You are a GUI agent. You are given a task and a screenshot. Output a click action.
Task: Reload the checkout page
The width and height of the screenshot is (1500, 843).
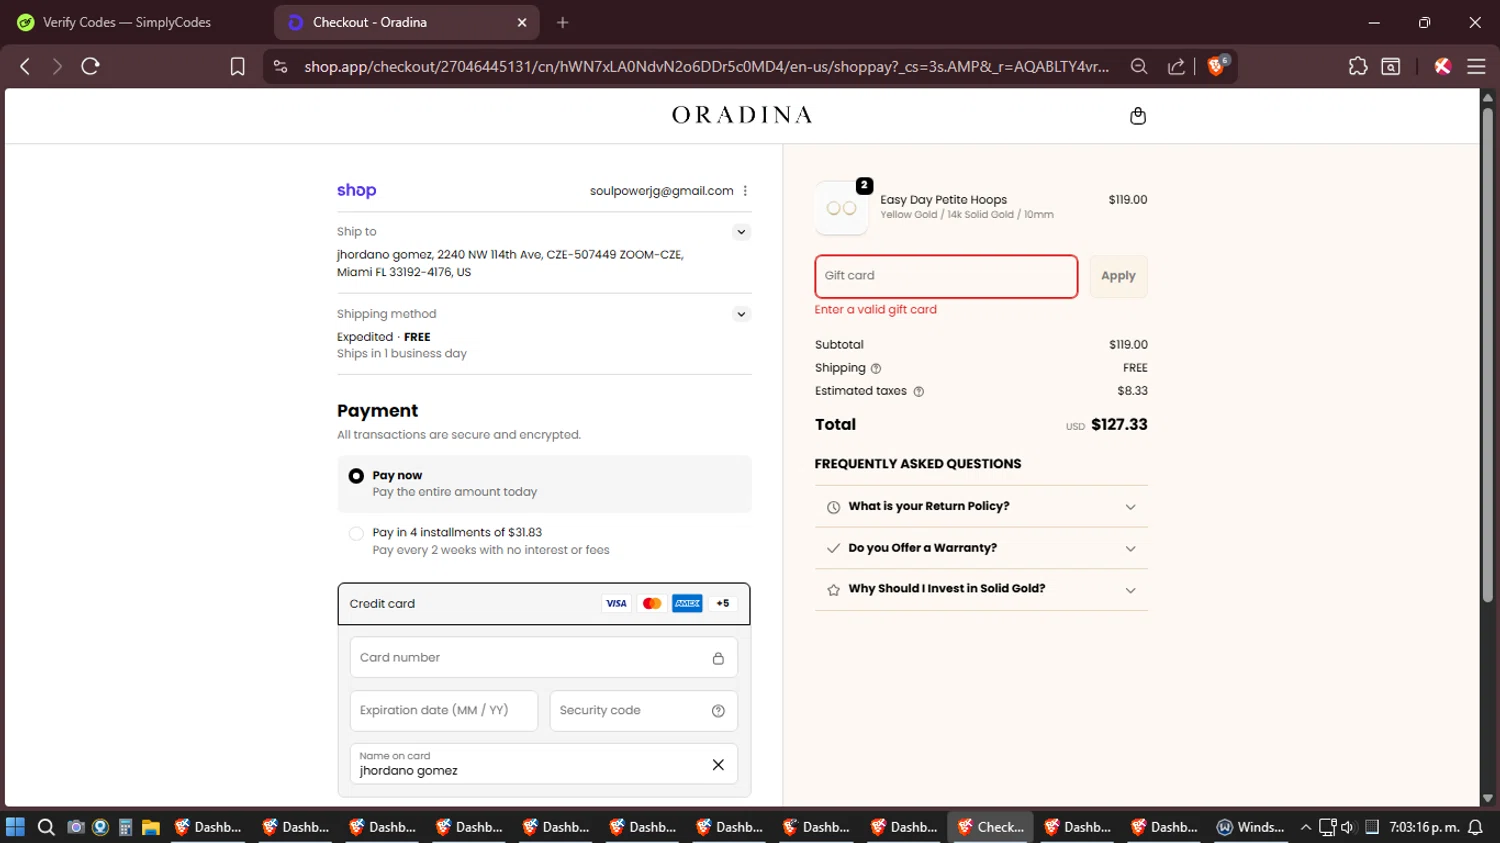(90, 66)
